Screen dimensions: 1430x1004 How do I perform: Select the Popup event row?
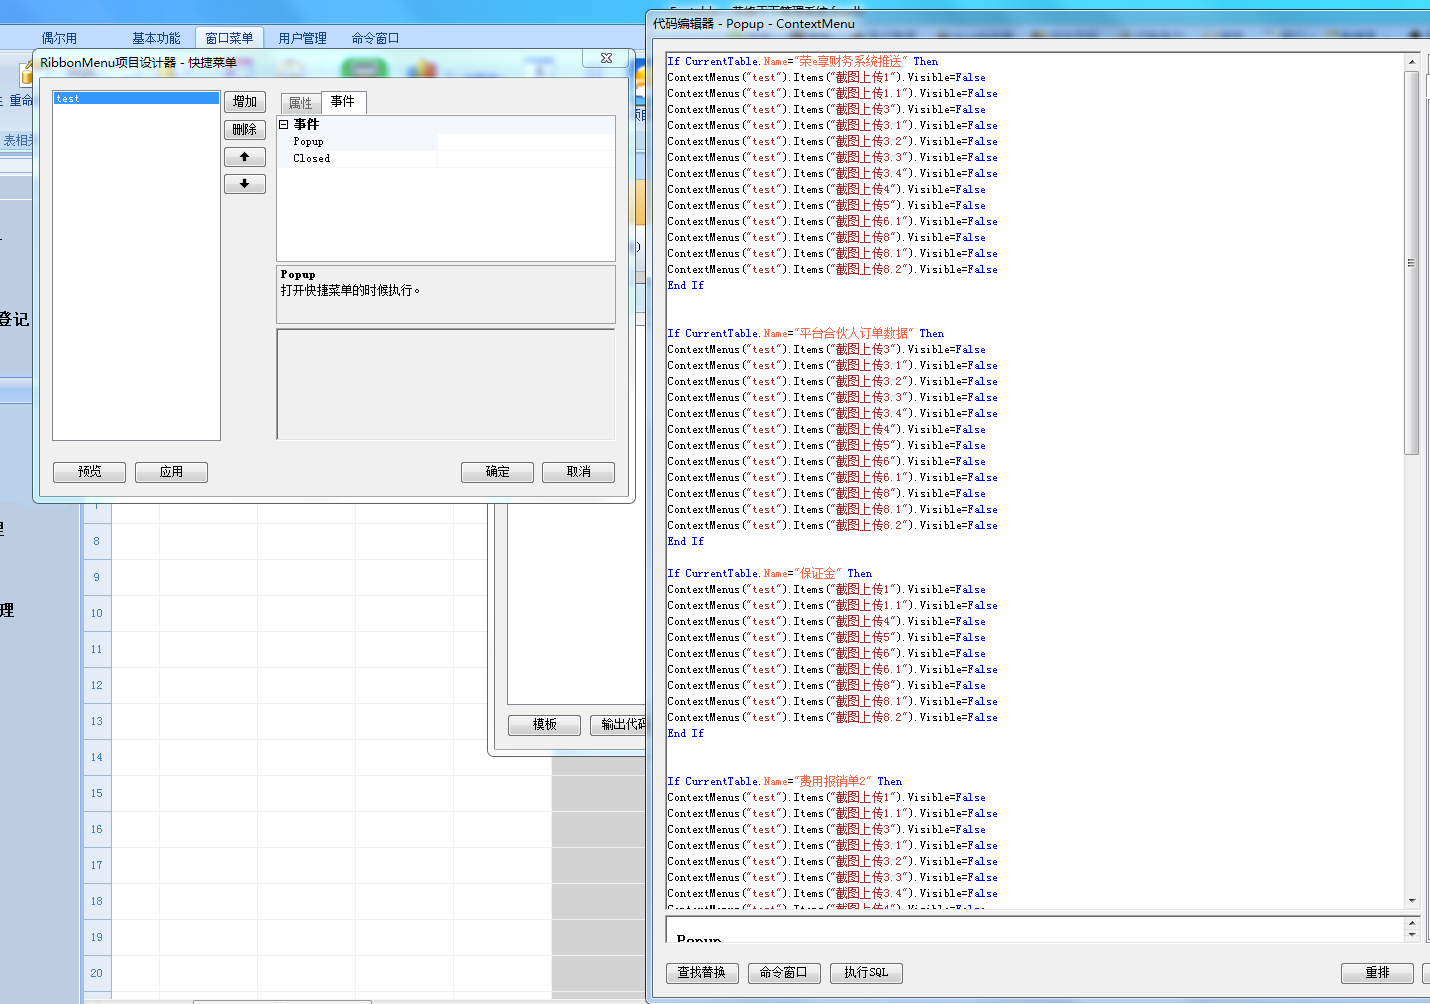tap(446, 142)
